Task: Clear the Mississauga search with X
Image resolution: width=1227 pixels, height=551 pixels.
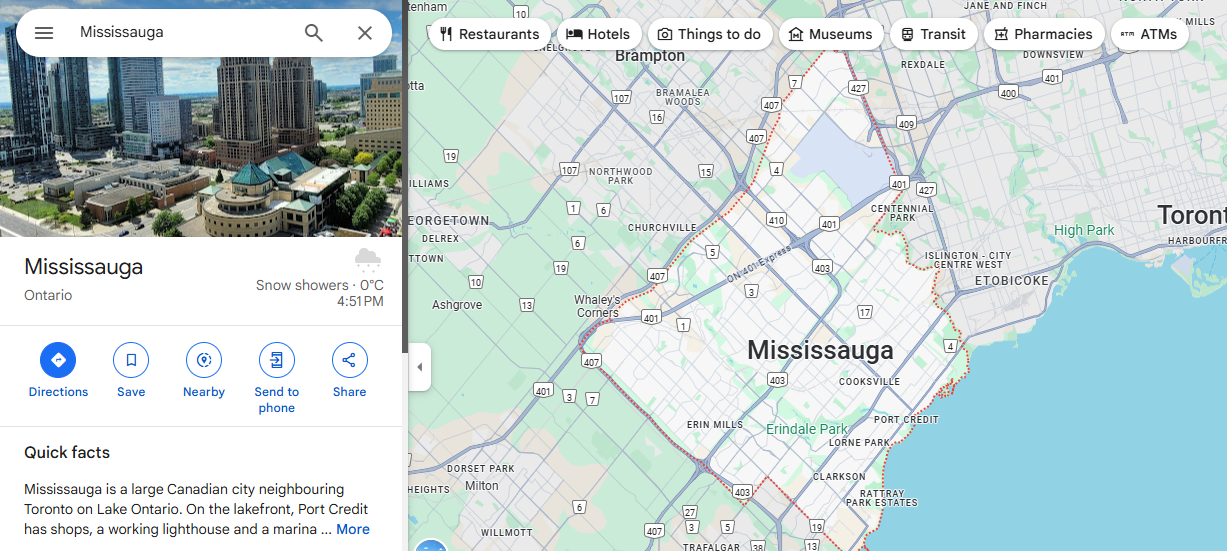Action: (x=365, y=33)
